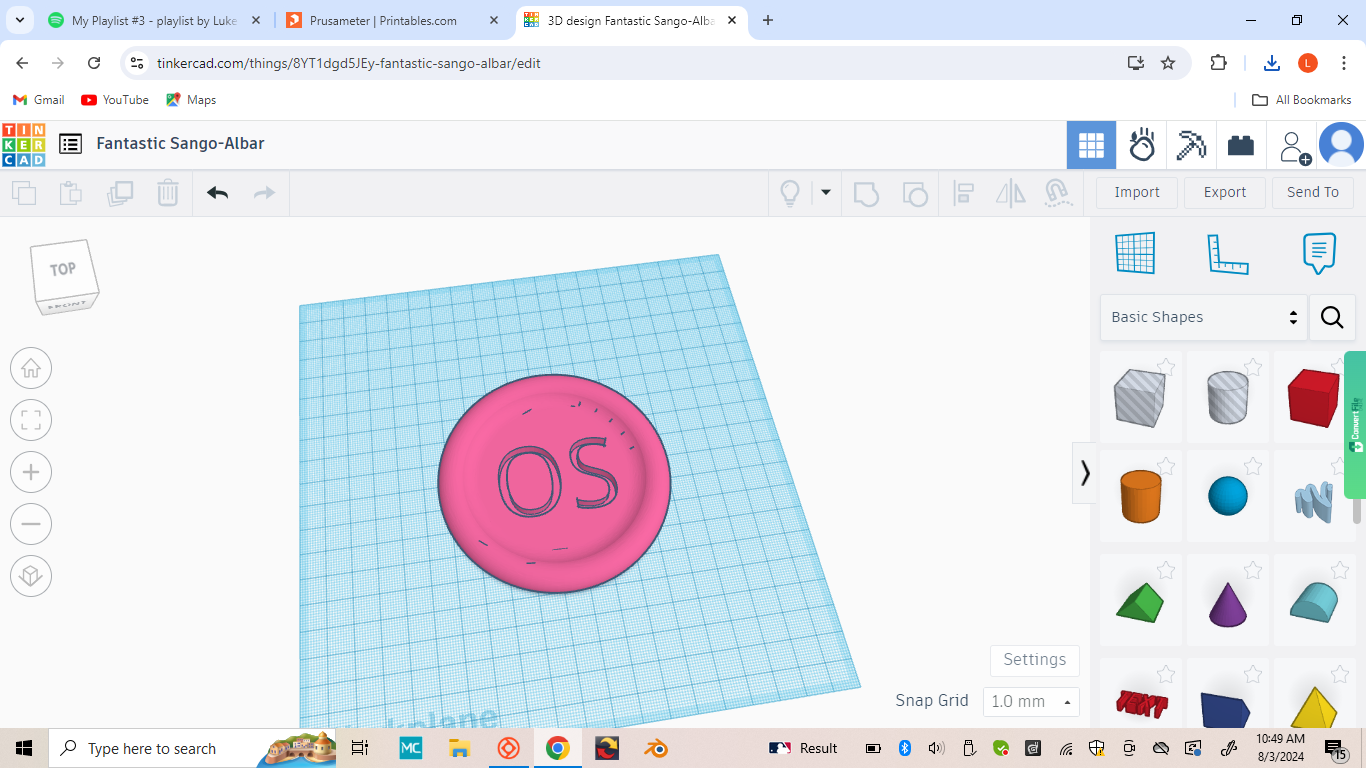This screenshot has height=768, width=1366.
Task: Switch to My Playlist #3 tab
Action: (x=153, y=20)
